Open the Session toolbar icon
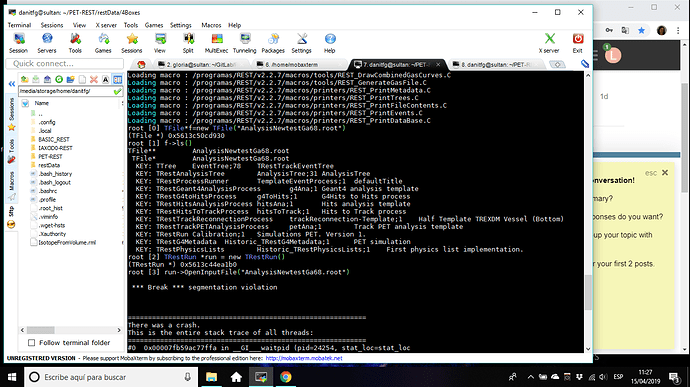This screenshot has width=690, height=387. coord(18,44)
